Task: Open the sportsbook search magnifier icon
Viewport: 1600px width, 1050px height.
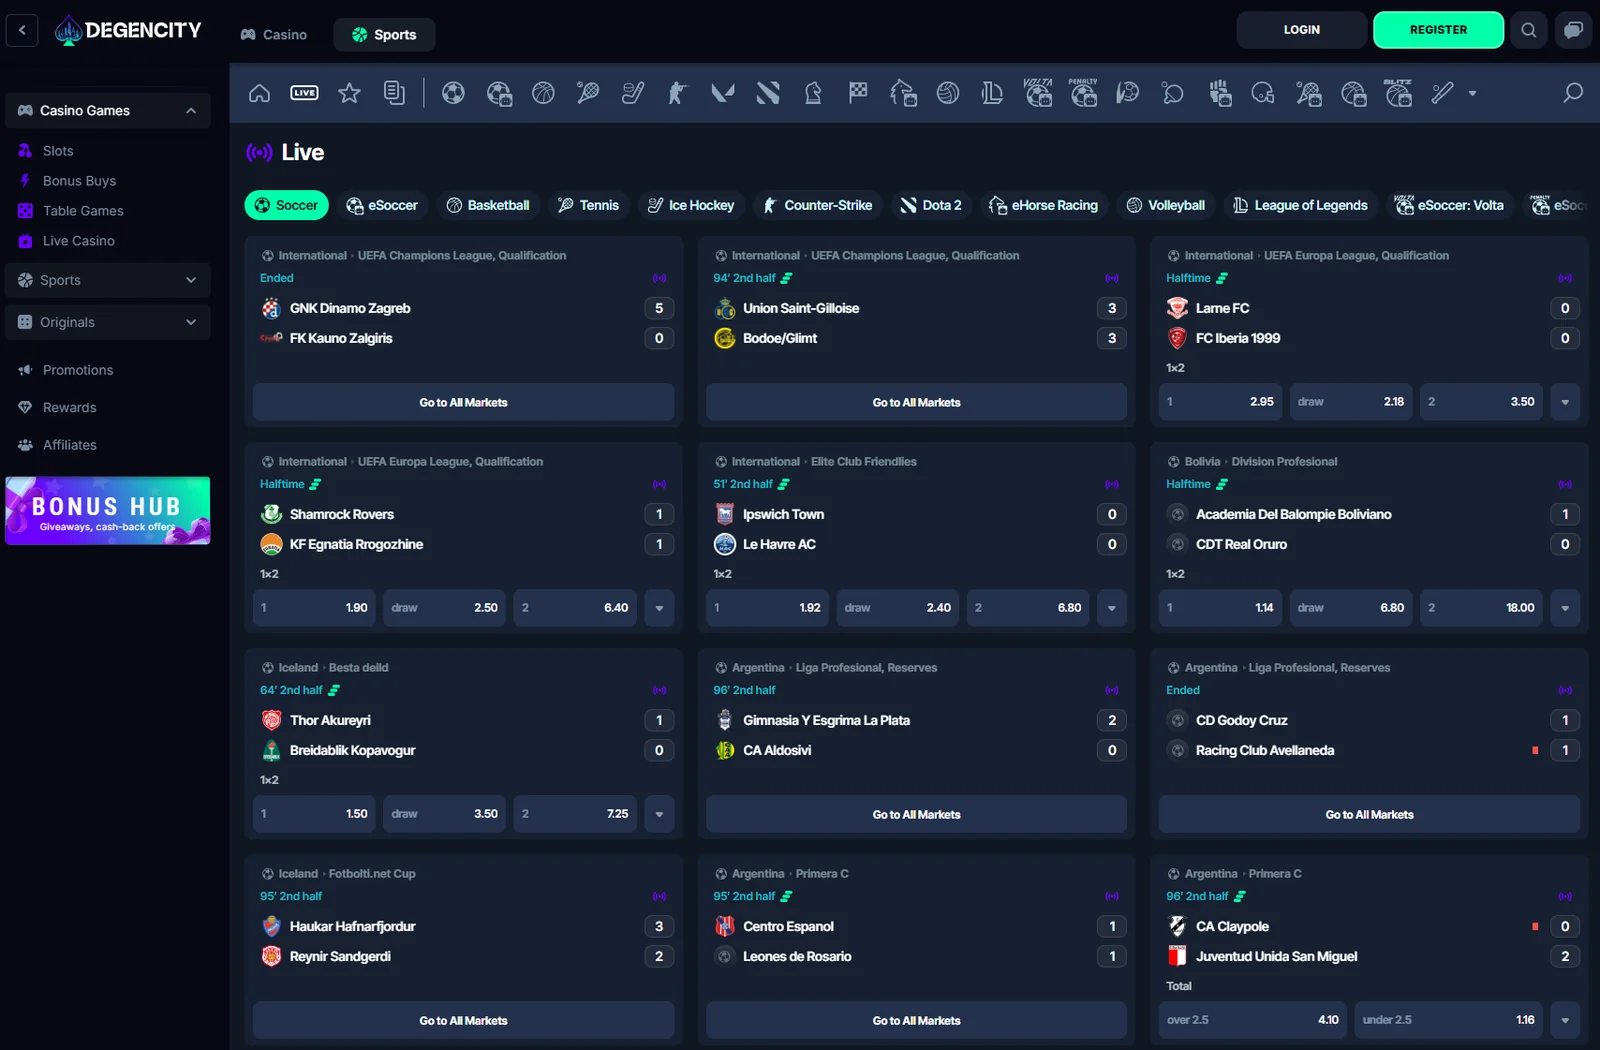Action: click(x=1573, y=93)
